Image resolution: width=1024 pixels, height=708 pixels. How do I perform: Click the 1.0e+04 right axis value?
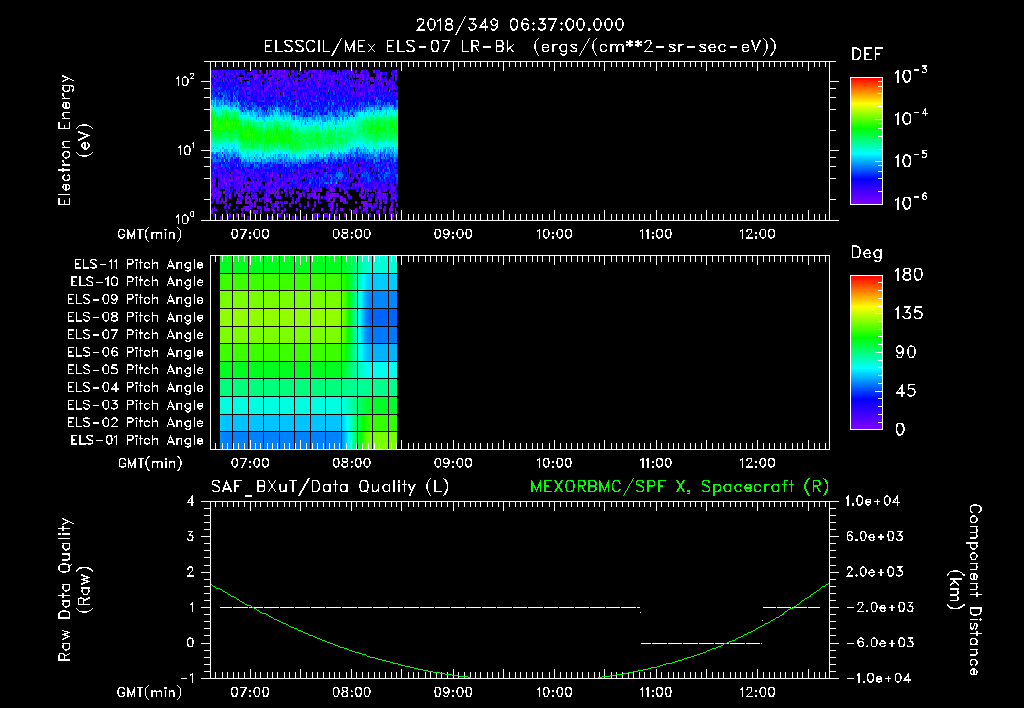pos(872,501)
